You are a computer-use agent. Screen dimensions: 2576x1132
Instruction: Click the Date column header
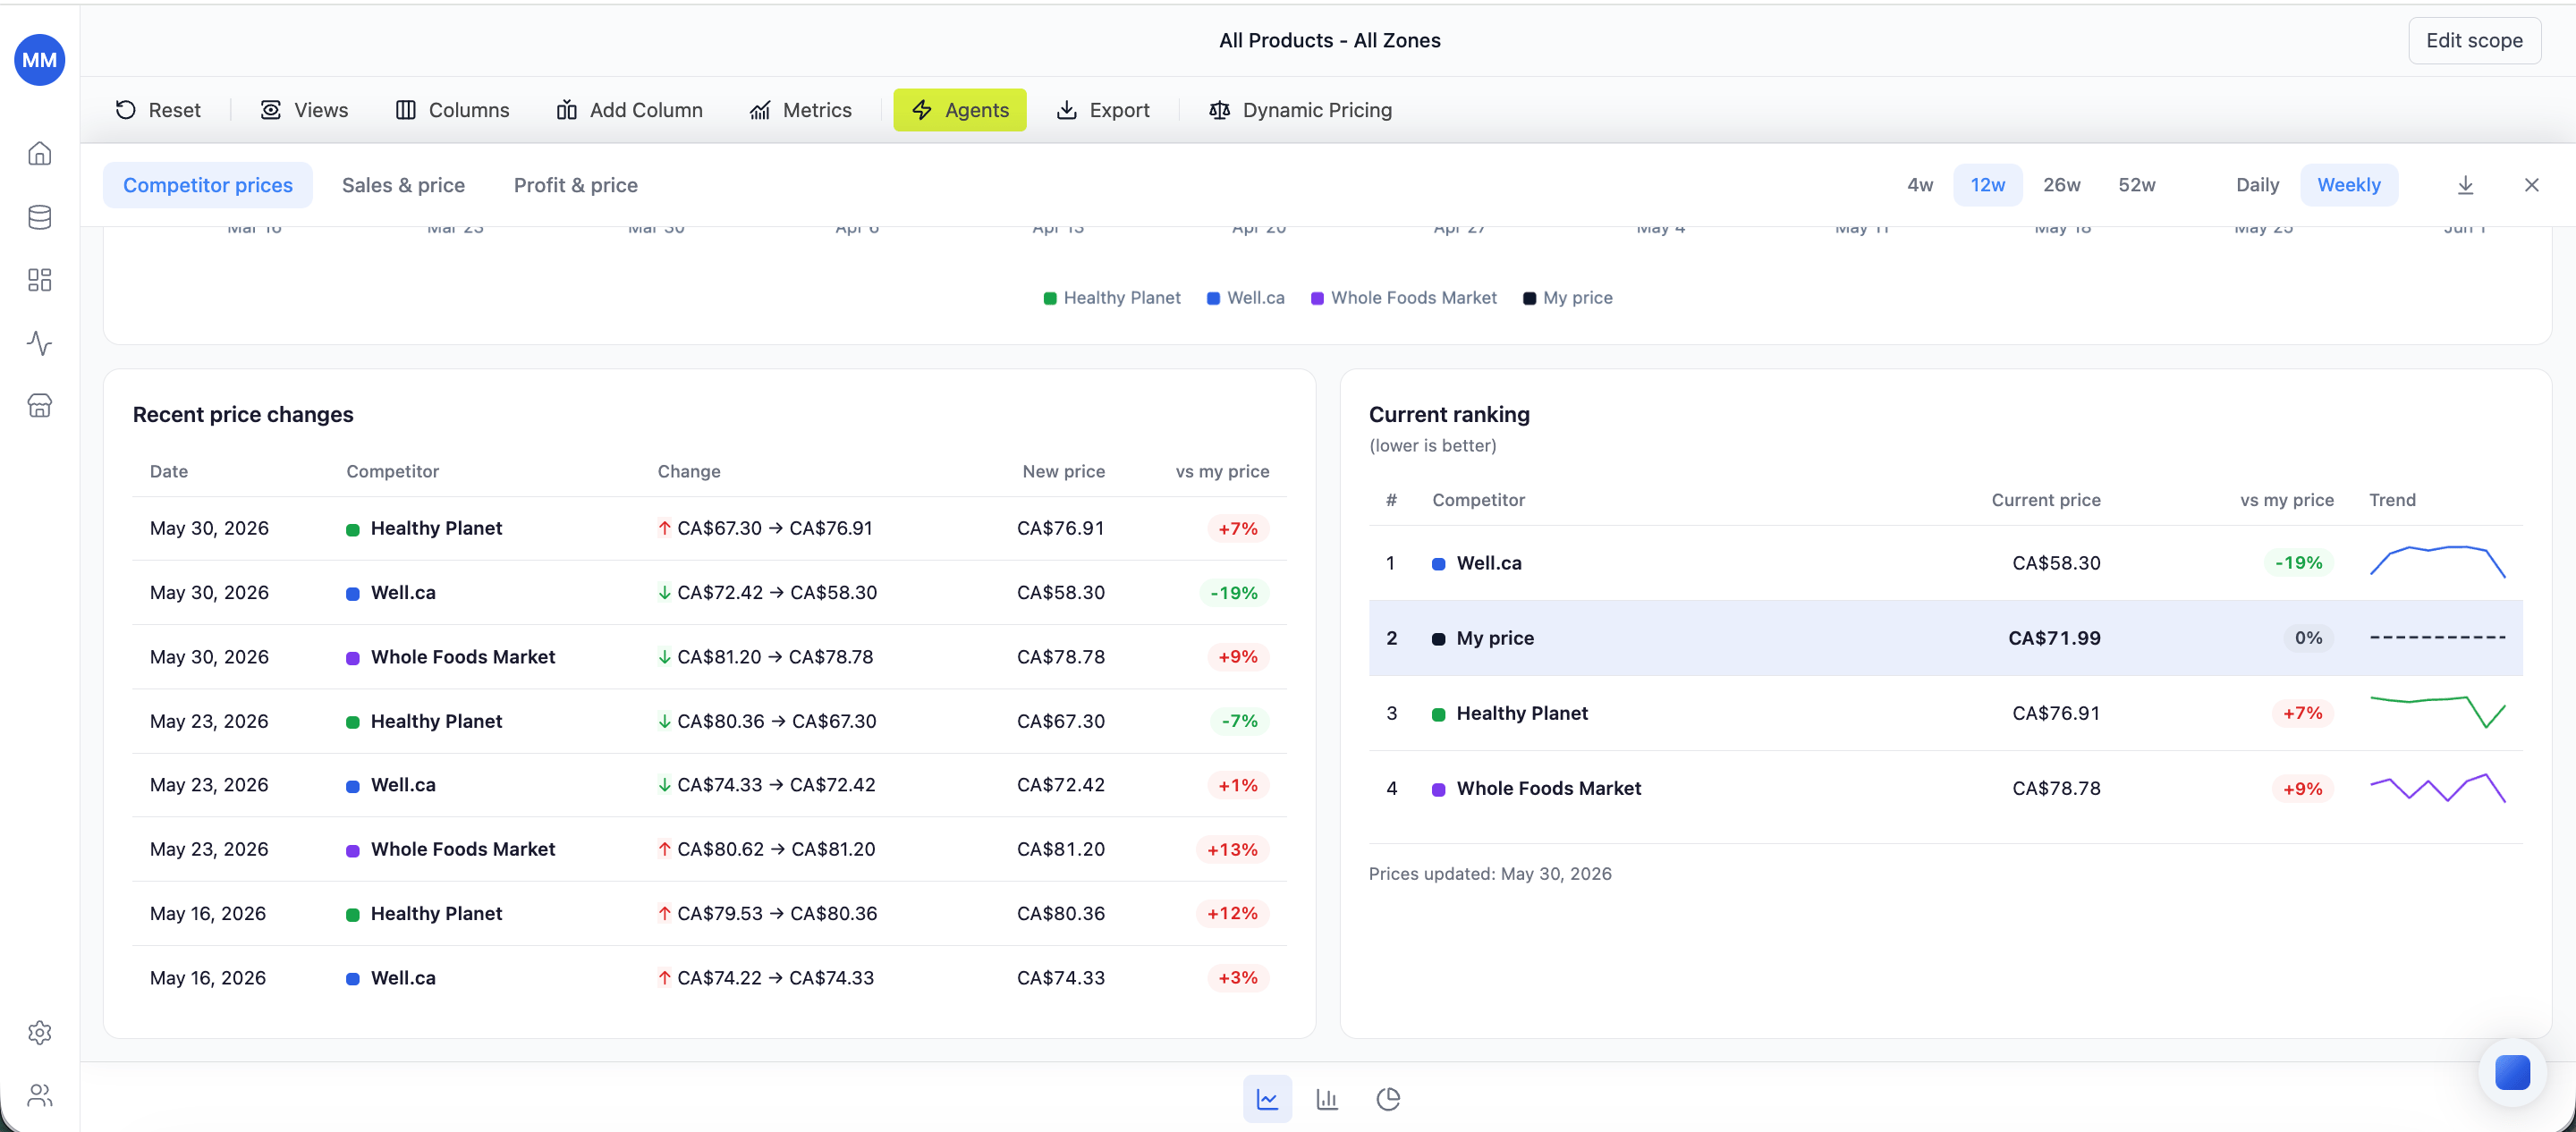pos(169,471)
